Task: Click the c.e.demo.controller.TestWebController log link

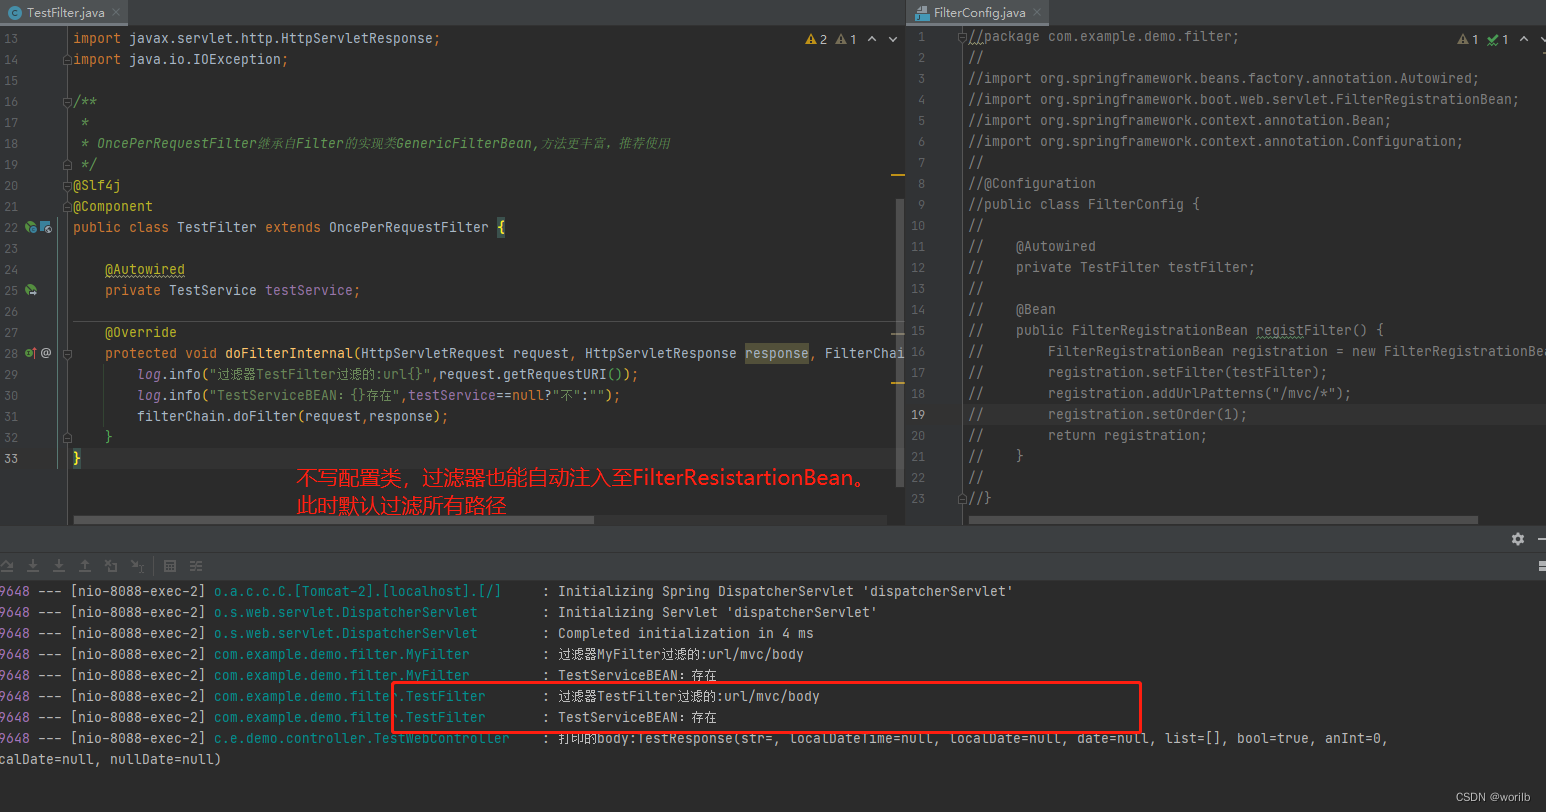Action: tap(362, 739)
